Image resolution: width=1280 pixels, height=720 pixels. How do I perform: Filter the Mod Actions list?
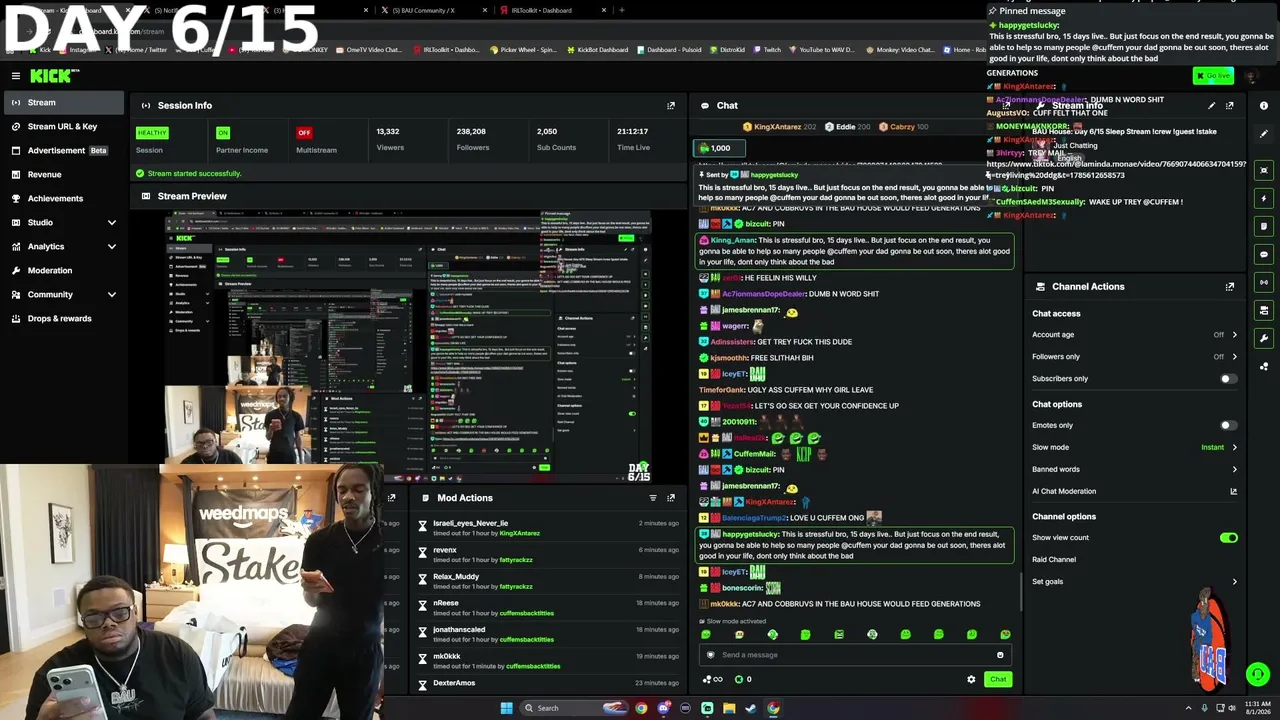653,498
